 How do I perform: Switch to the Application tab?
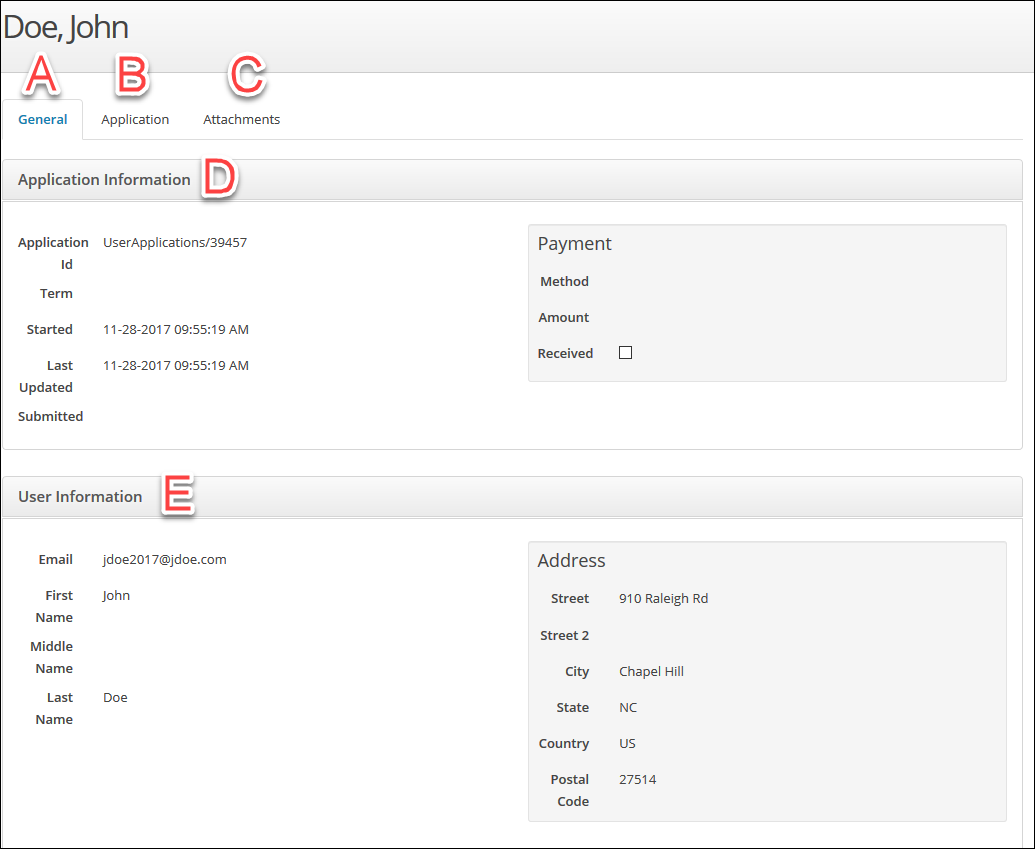(135, 119)
